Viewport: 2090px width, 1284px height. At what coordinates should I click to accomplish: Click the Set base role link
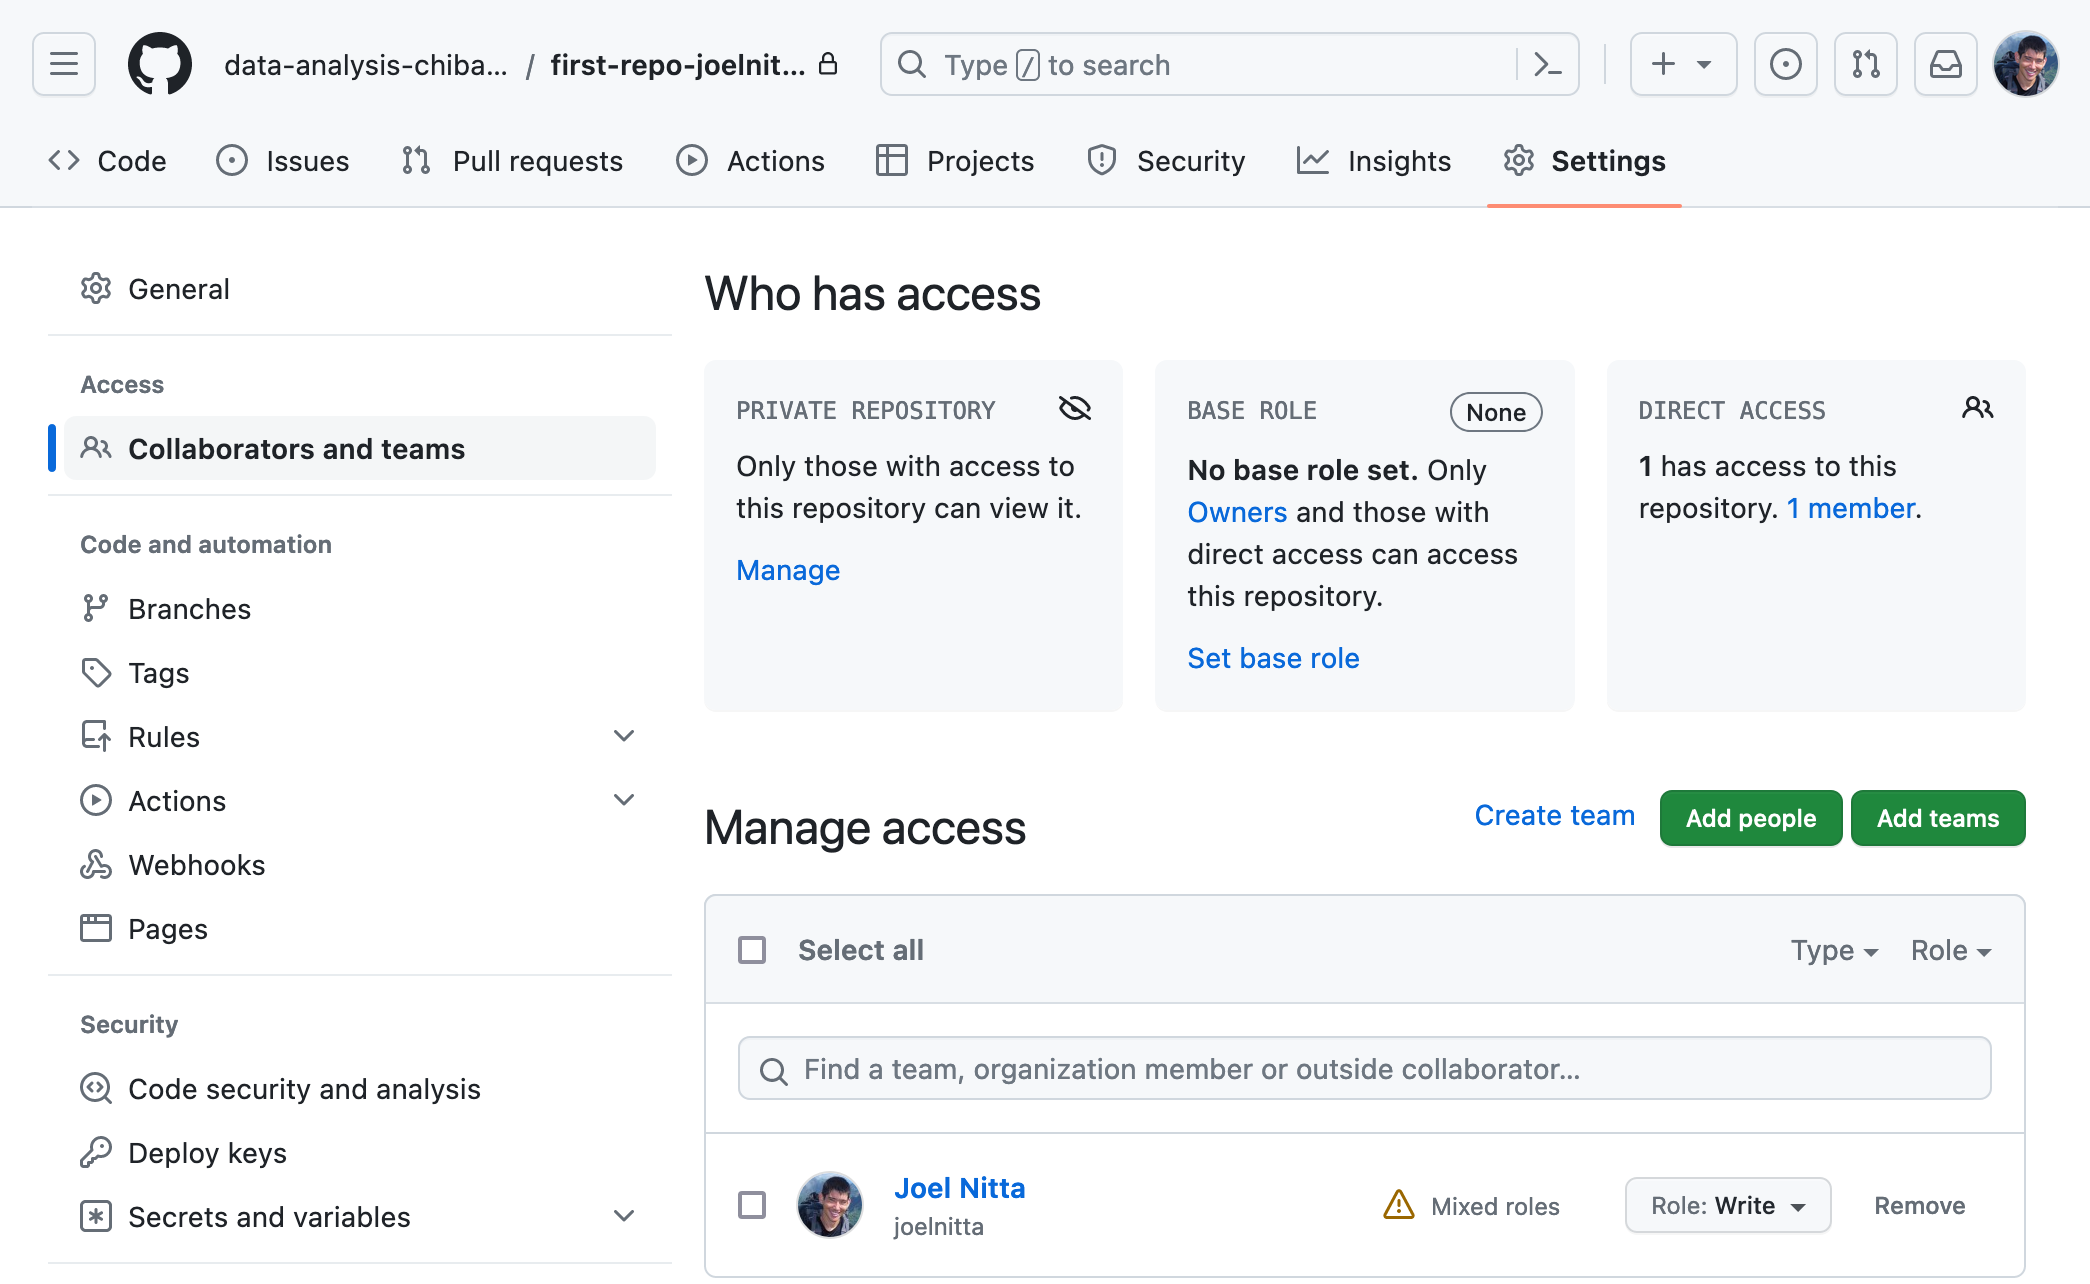(1273, 658)
